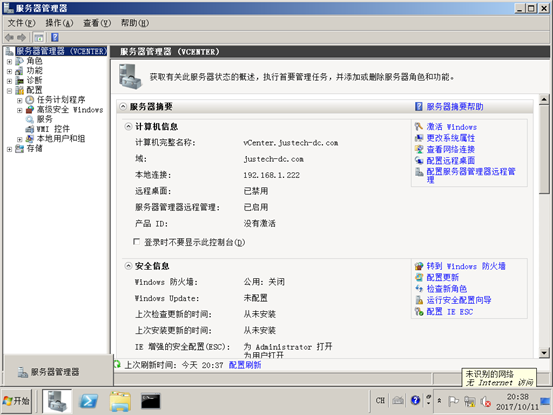
Task: Click the Back arrow toolbar icon
Action: click(x=10, y=37)
